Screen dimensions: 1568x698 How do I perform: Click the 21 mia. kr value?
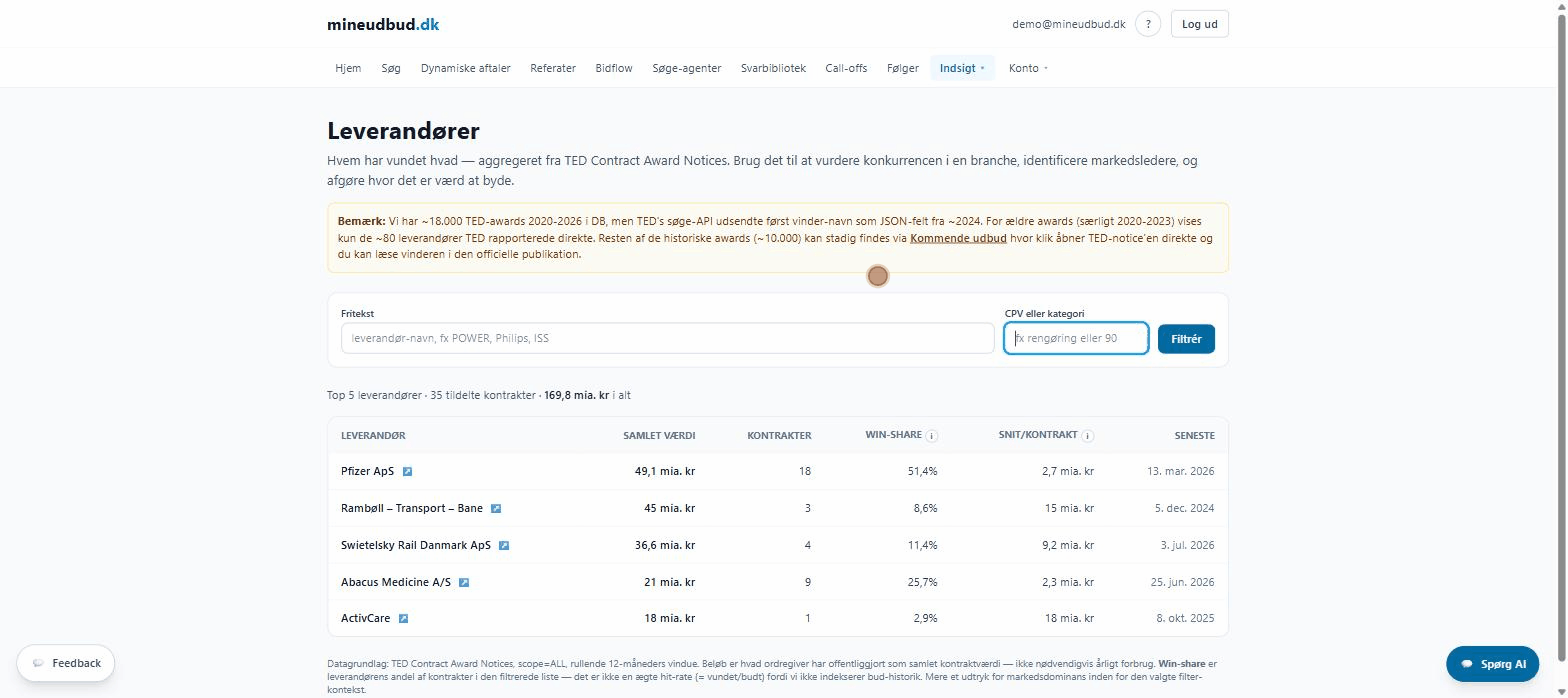tap(670, 582)
